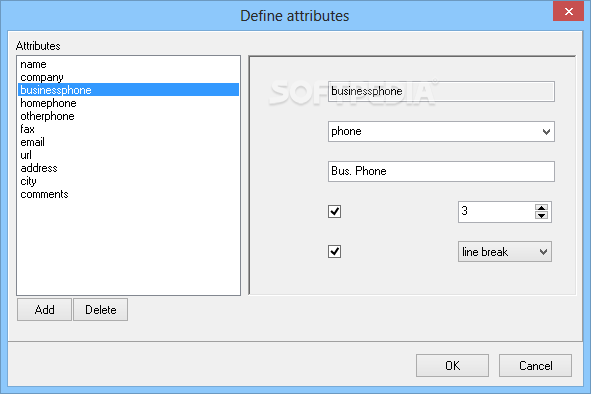
Task: Cancel the Define attributes dialog
Action: click(535, 365)
